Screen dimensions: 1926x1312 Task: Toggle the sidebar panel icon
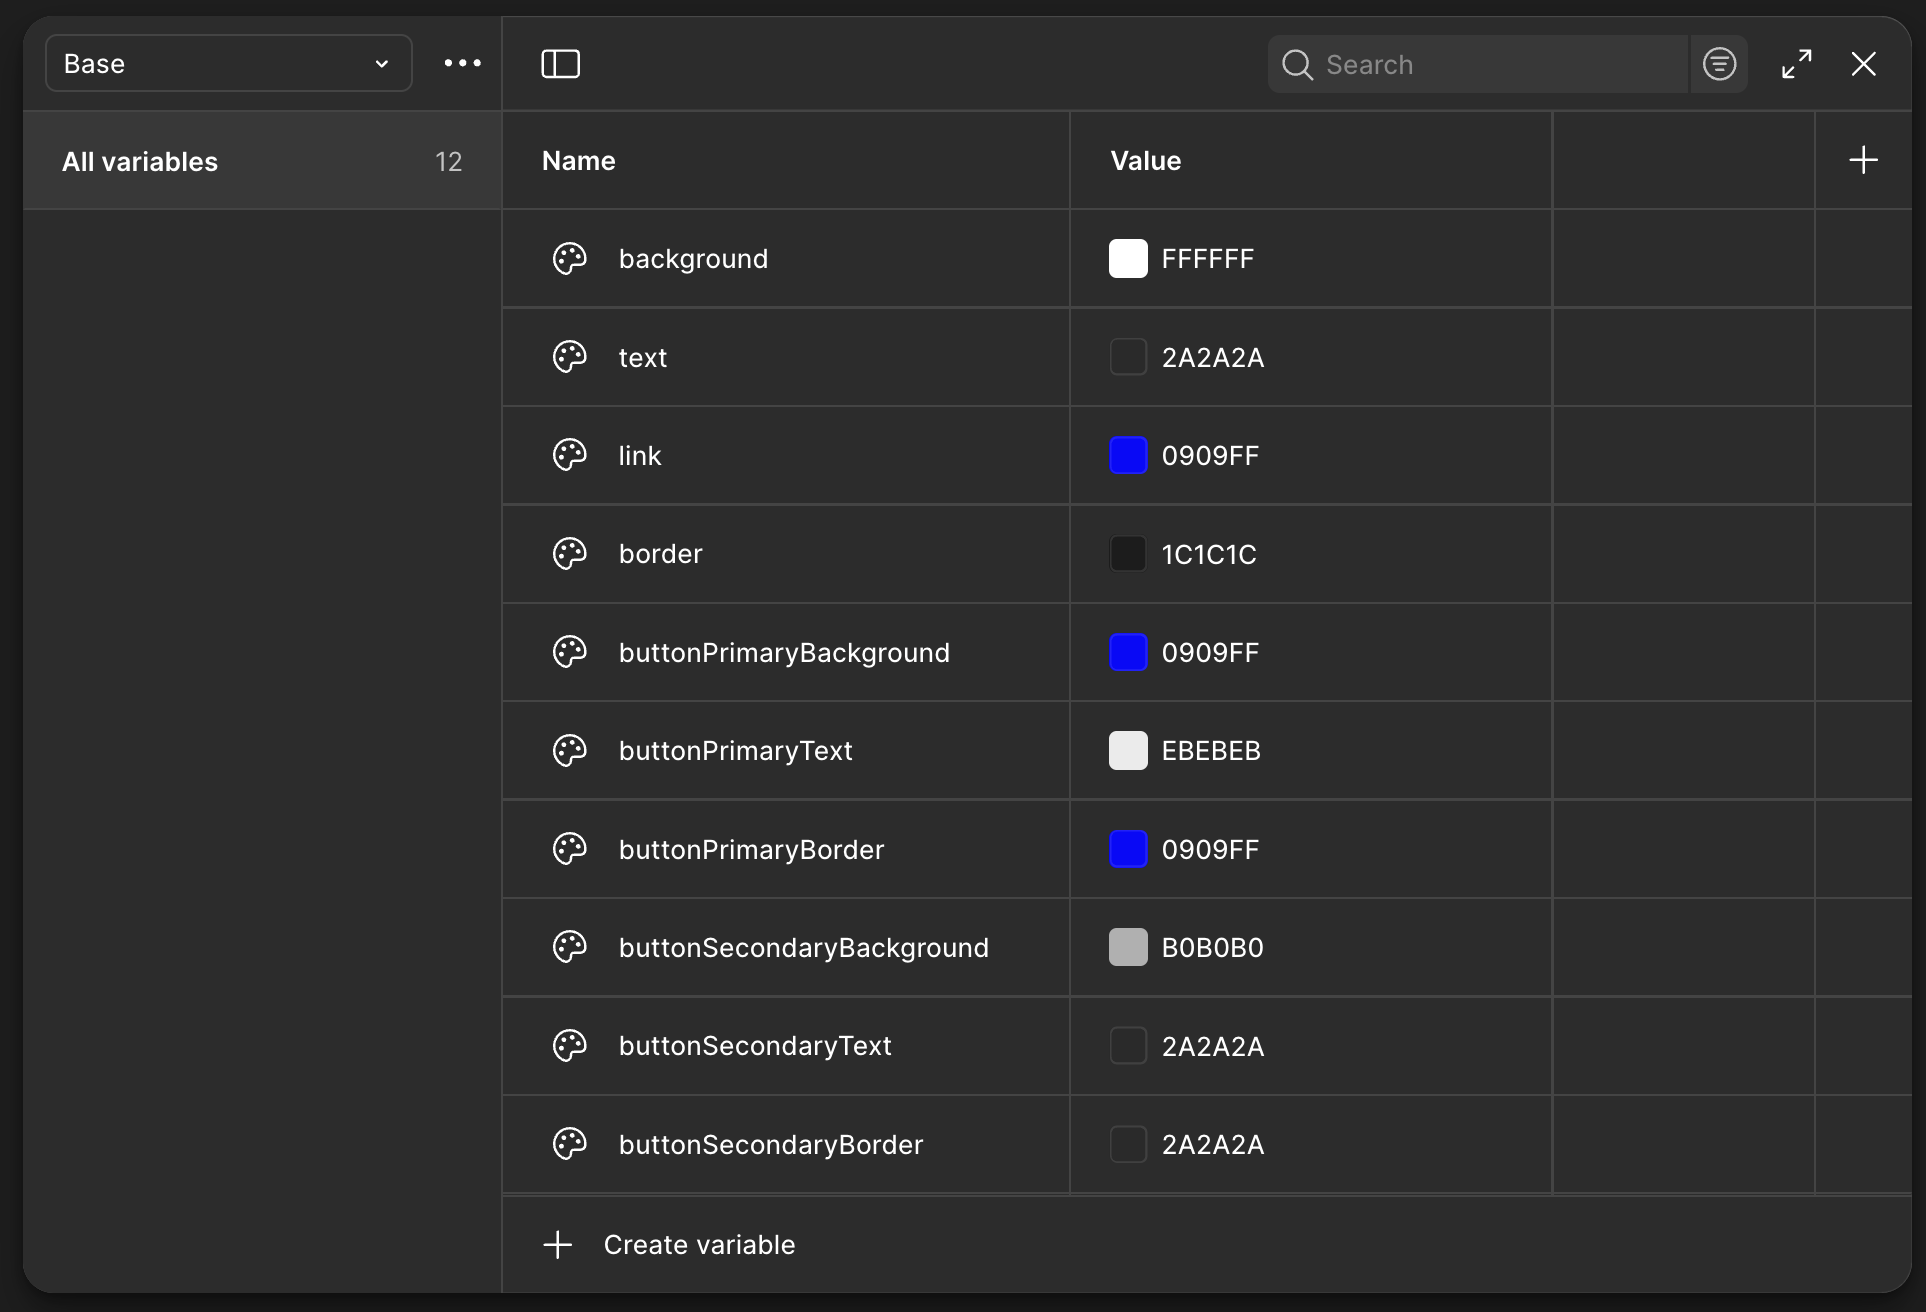coord(560,64)
